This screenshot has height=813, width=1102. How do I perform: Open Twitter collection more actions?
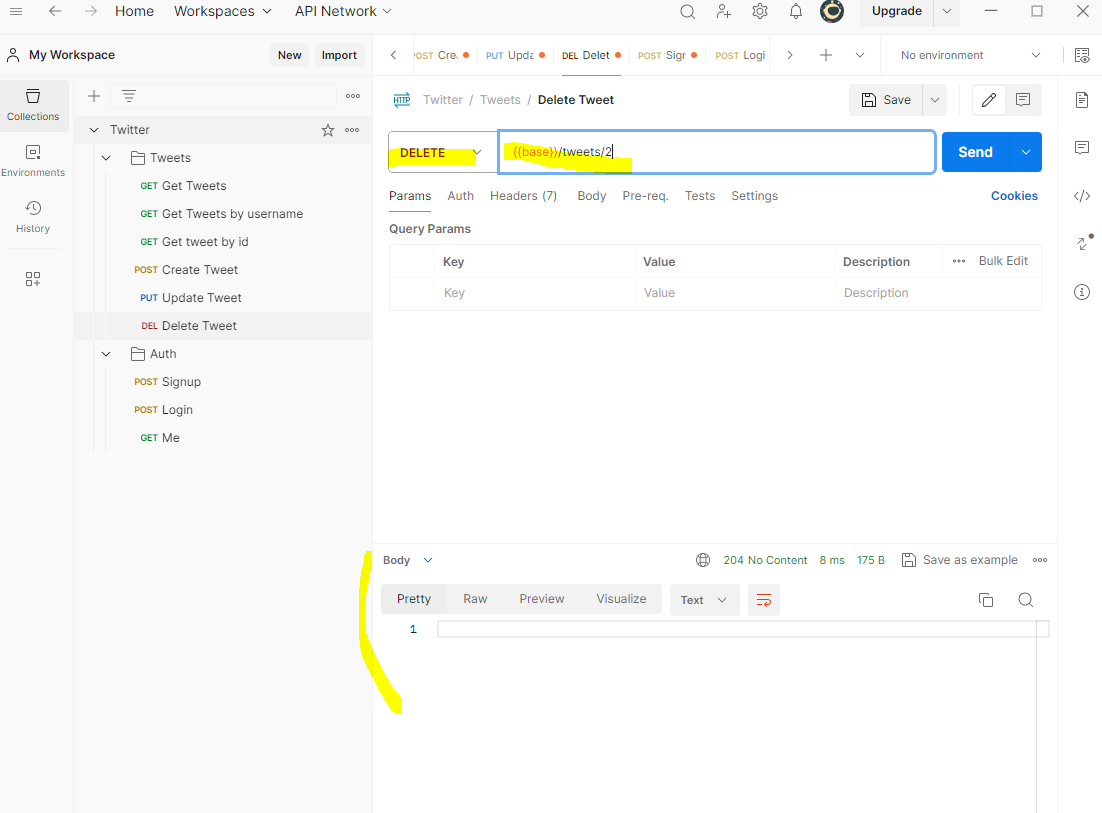(x=352, y=130)
